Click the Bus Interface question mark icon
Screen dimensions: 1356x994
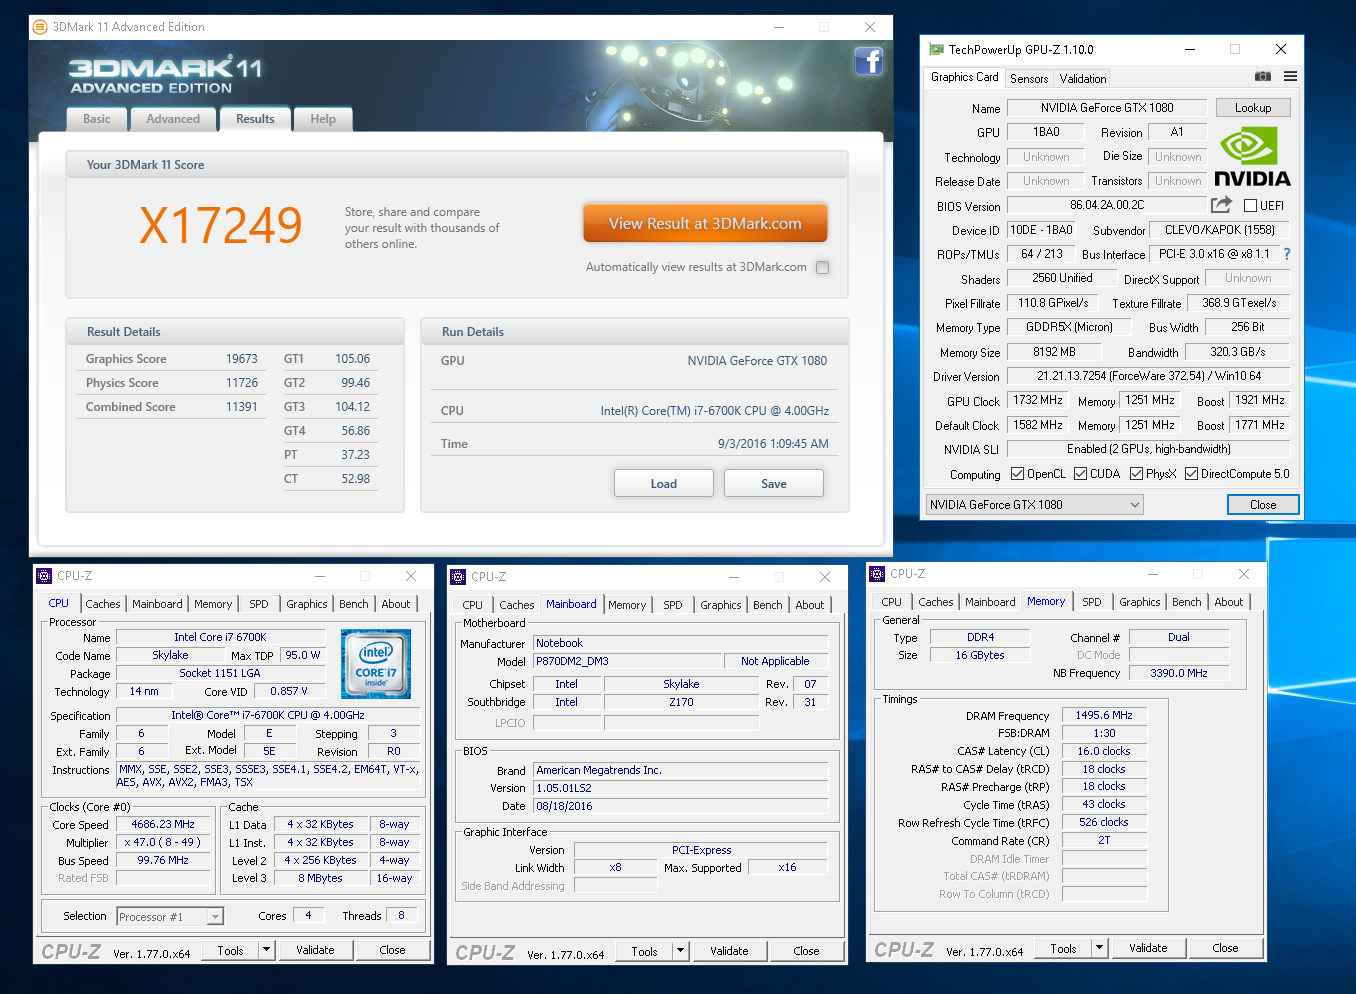1287,254
